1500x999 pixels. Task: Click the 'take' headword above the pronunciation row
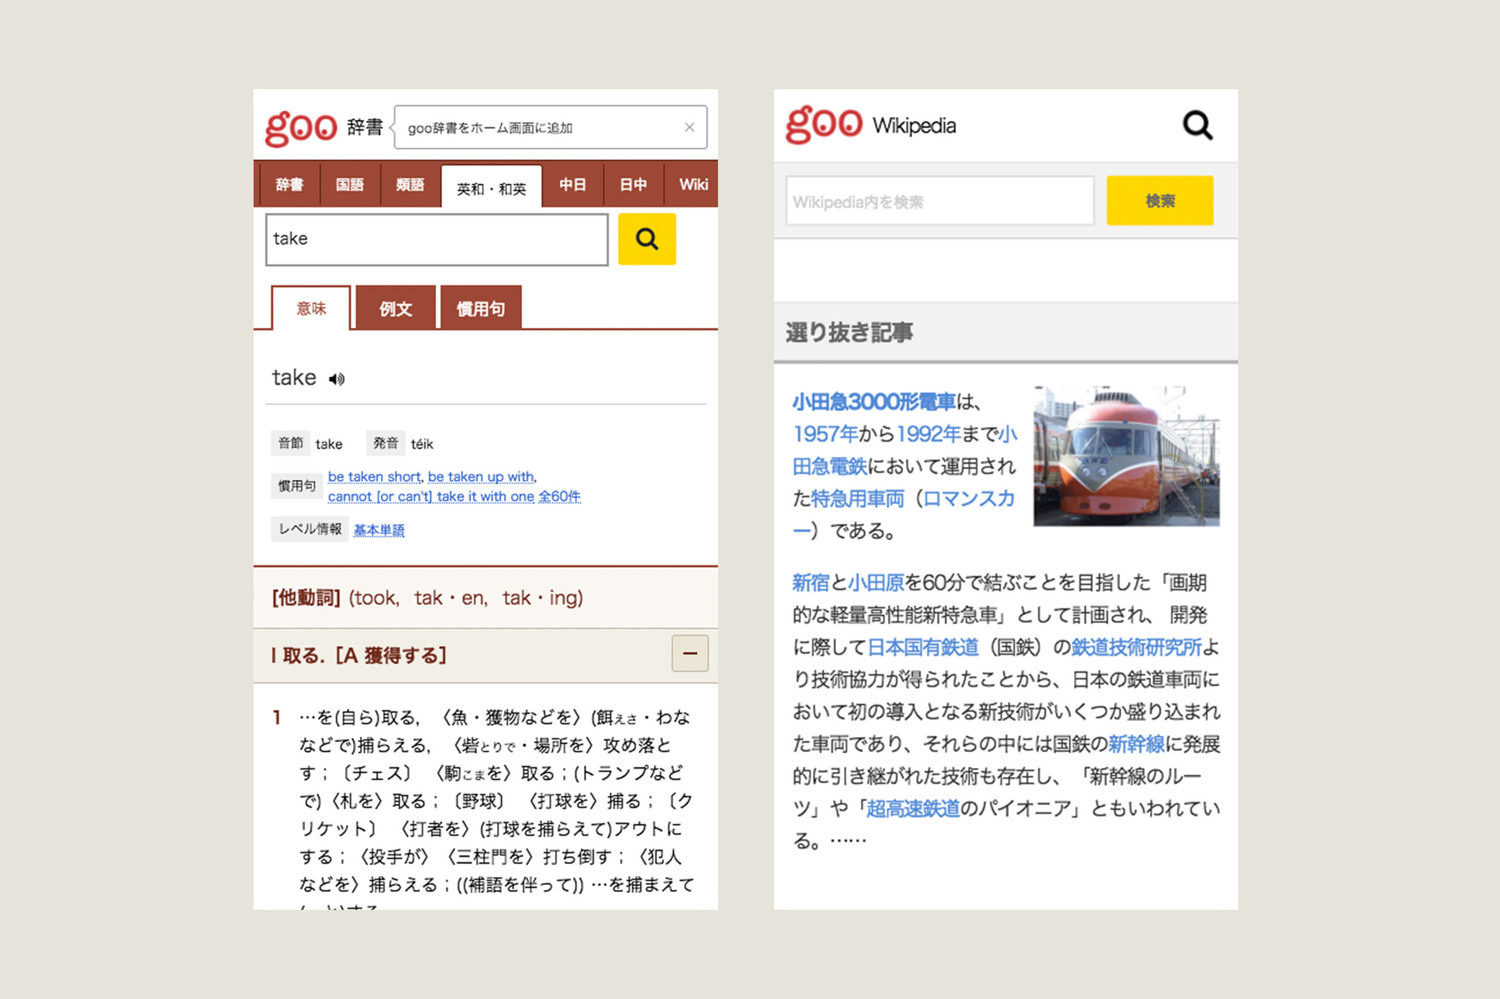(294, 378)
